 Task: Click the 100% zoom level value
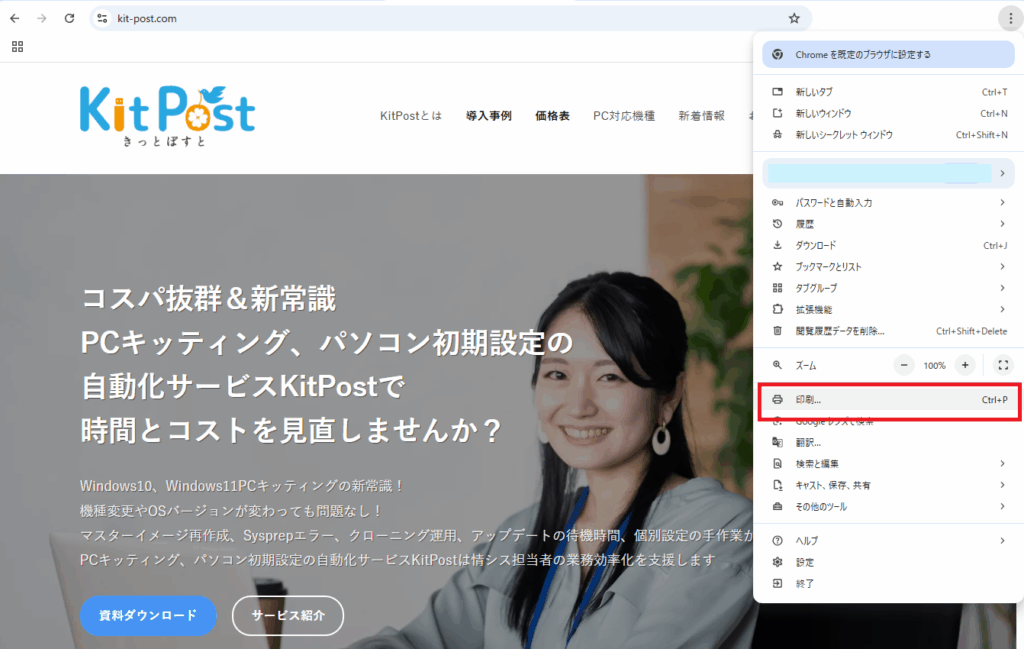point(934,366)
